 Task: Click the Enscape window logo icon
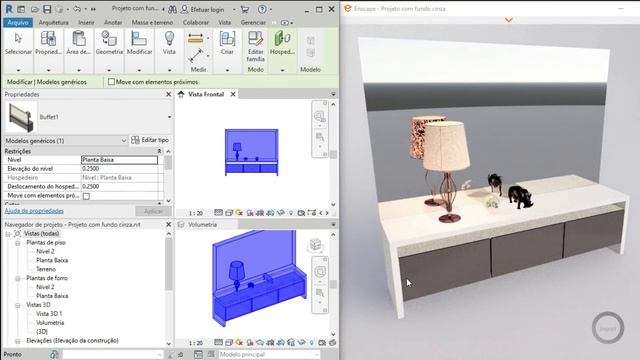click(x=347, y=9)
